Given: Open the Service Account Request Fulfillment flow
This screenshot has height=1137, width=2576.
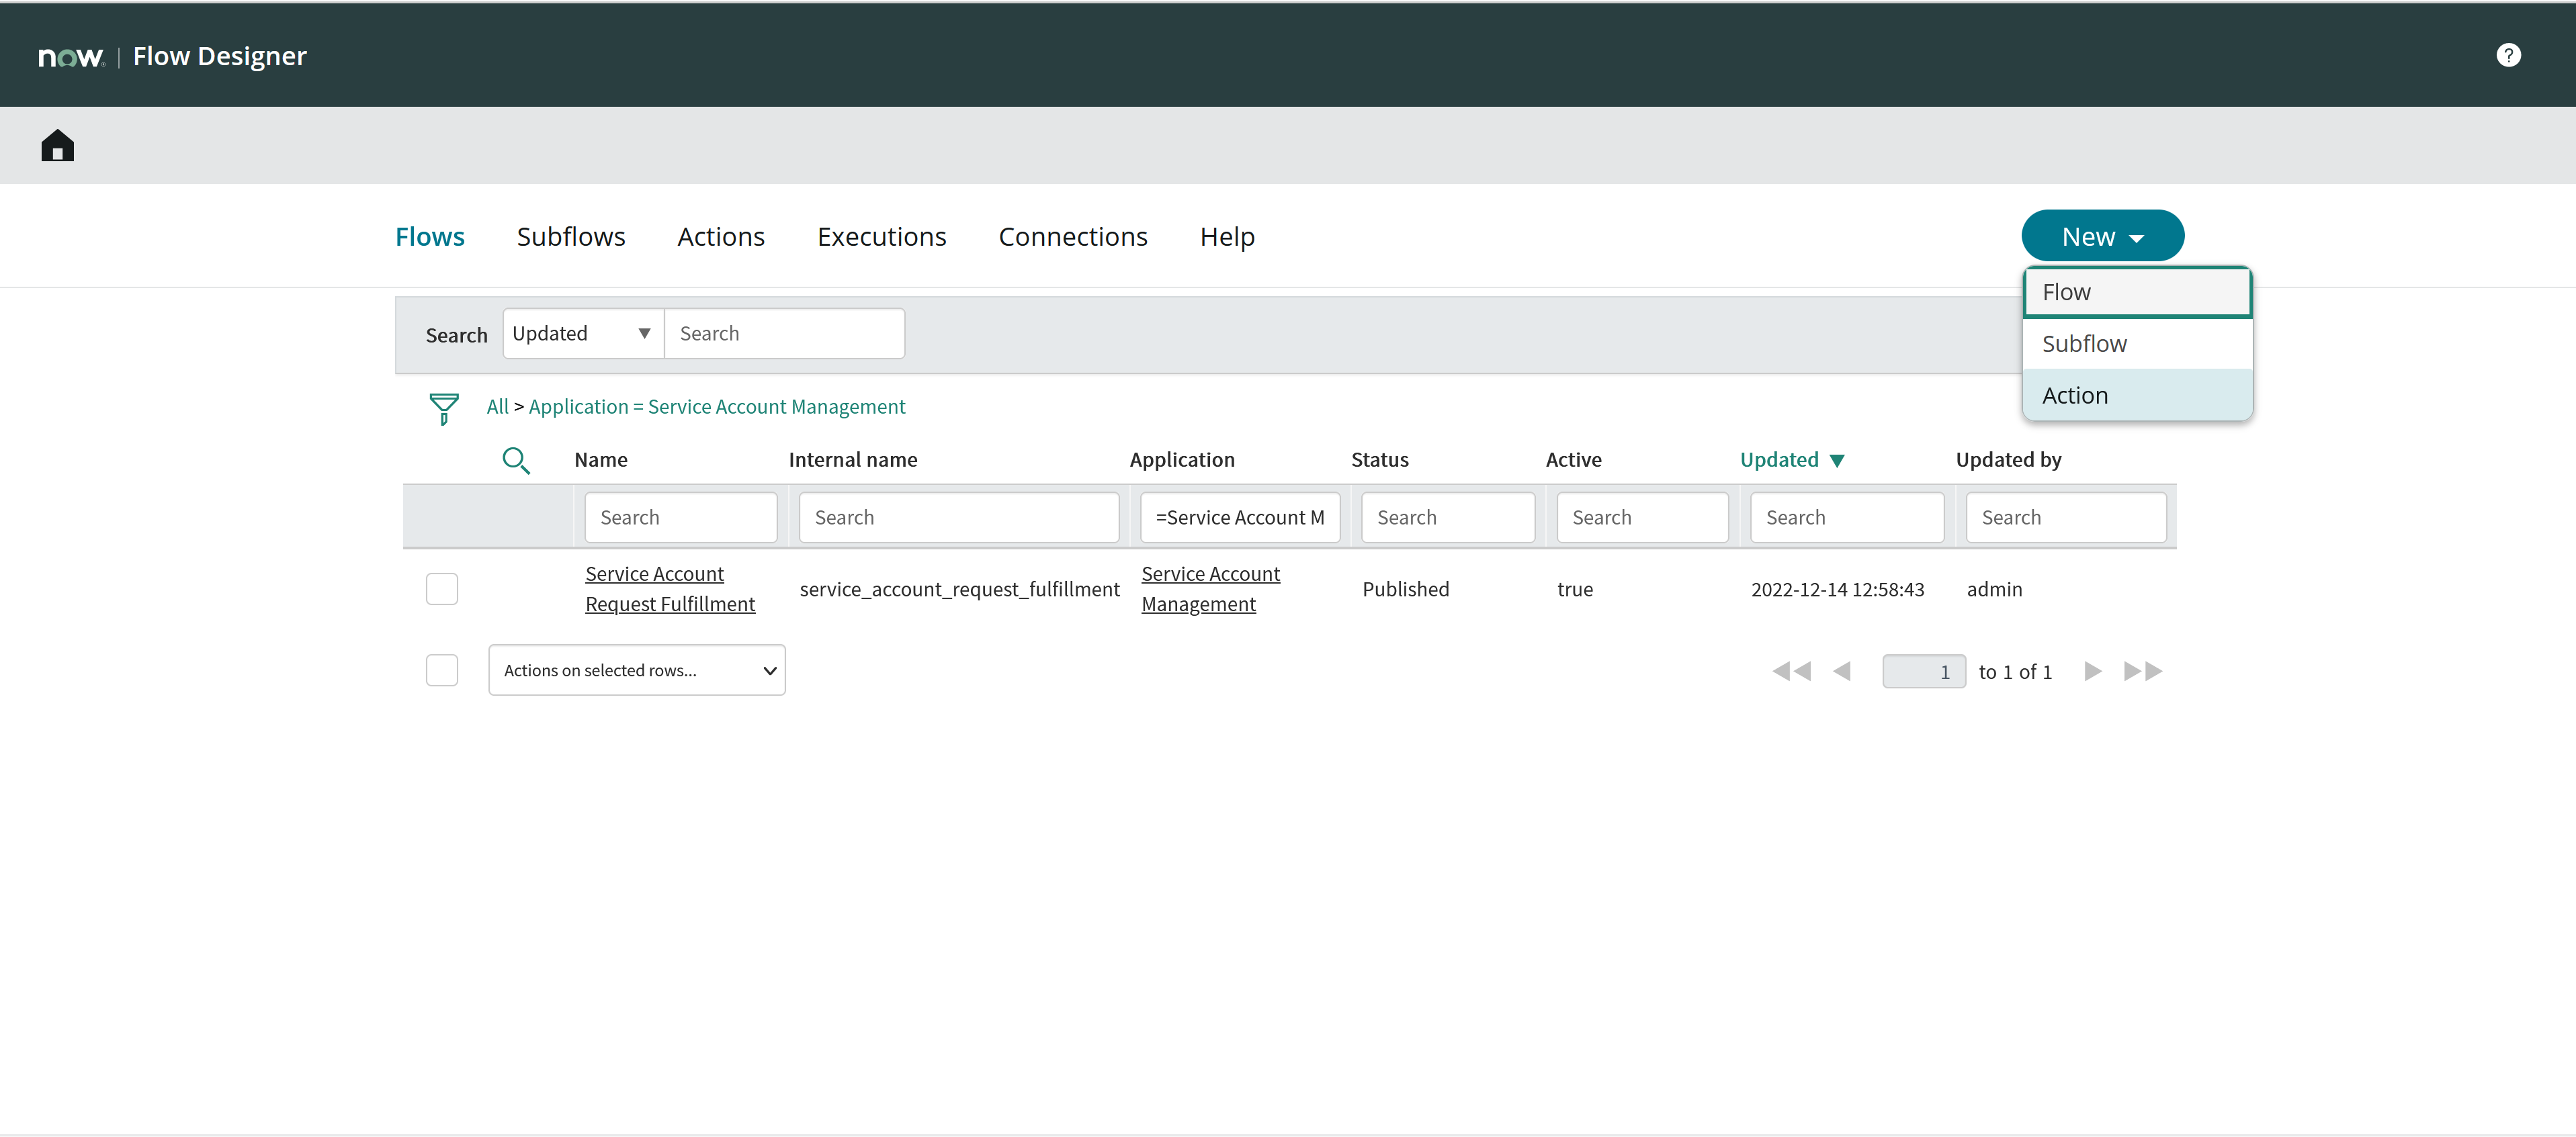Looking at the screenshot, I should (669, 588).
